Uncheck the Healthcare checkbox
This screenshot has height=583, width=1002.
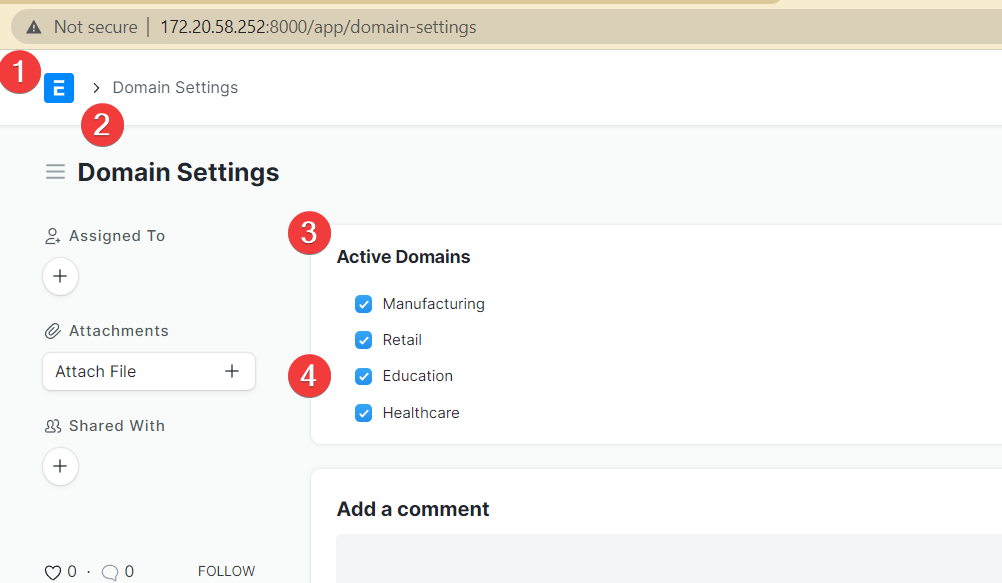tap(363, 412)
